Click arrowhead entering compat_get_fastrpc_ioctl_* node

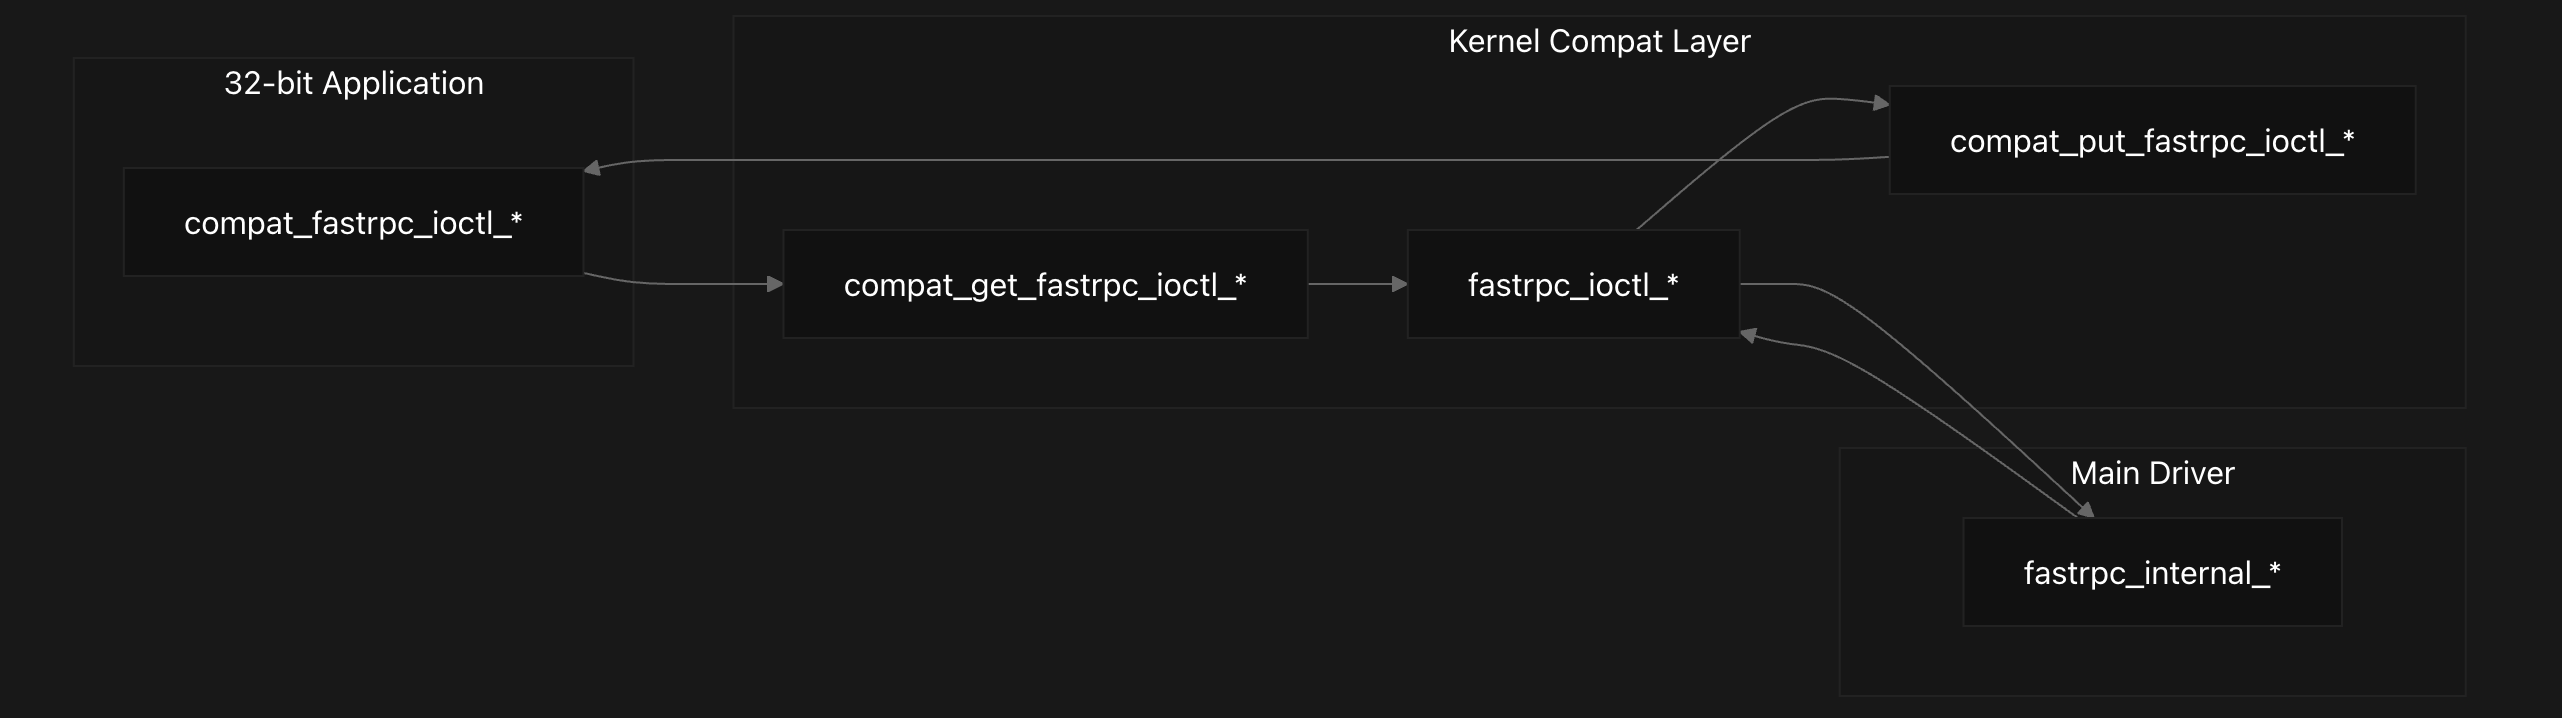pos(775,284)
